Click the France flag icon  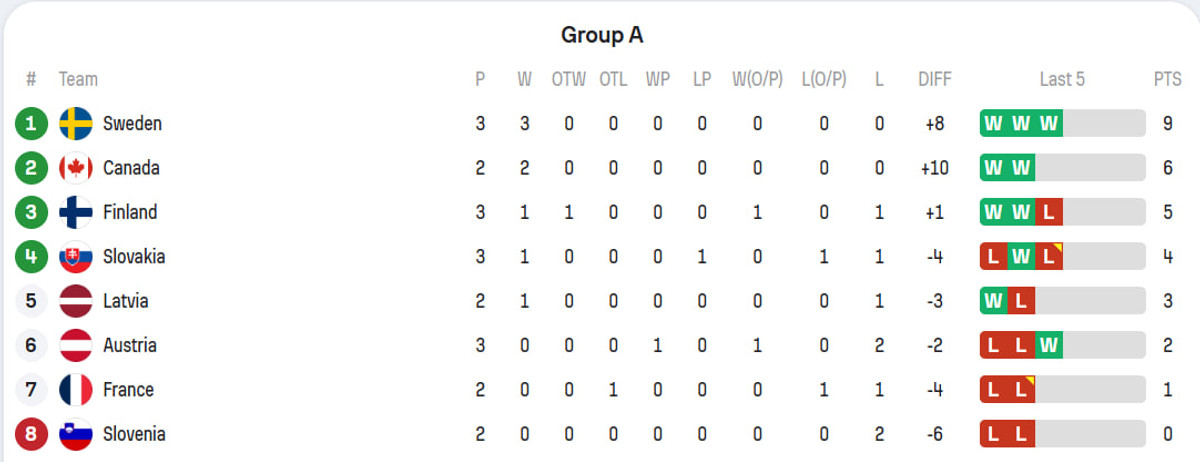(x=76, y=390)
